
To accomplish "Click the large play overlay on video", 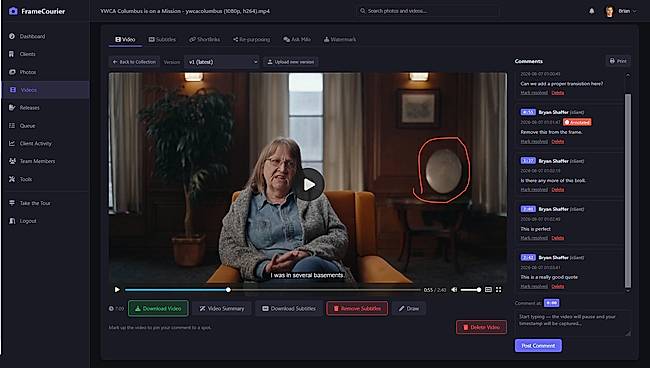I will 309,184.
